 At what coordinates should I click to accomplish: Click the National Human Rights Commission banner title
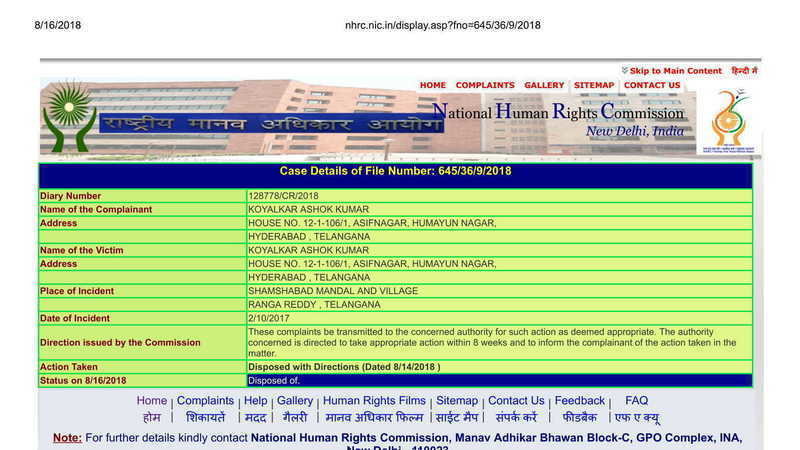coord(557,112)
